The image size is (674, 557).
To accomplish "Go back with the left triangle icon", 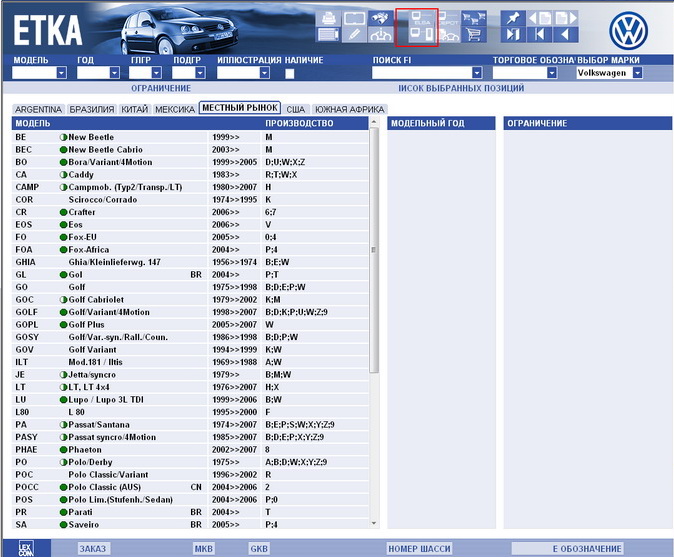I will point(566,34).
